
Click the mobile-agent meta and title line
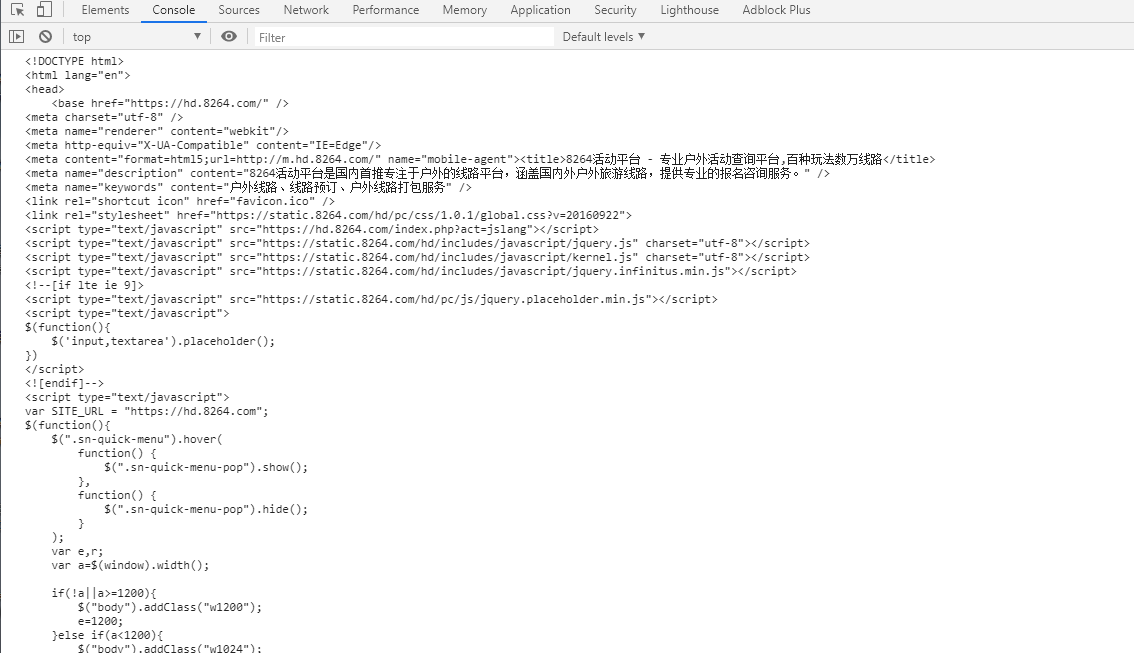[480, 159]
